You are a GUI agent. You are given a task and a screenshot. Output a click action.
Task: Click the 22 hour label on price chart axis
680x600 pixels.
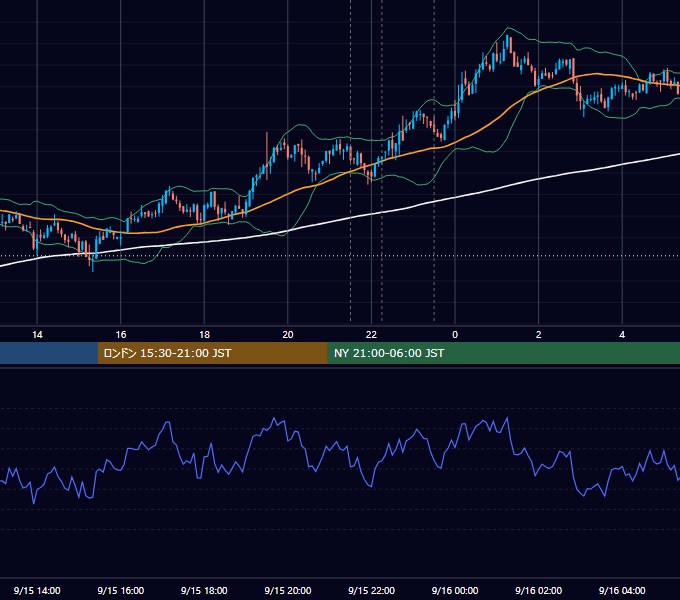(x=371, y=335)
